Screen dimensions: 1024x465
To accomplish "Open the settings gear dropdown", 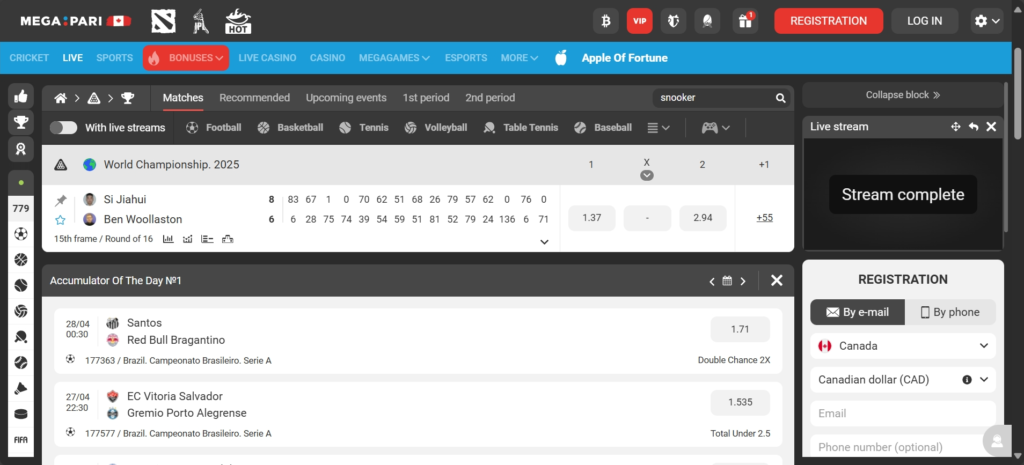I will [987, 21].
